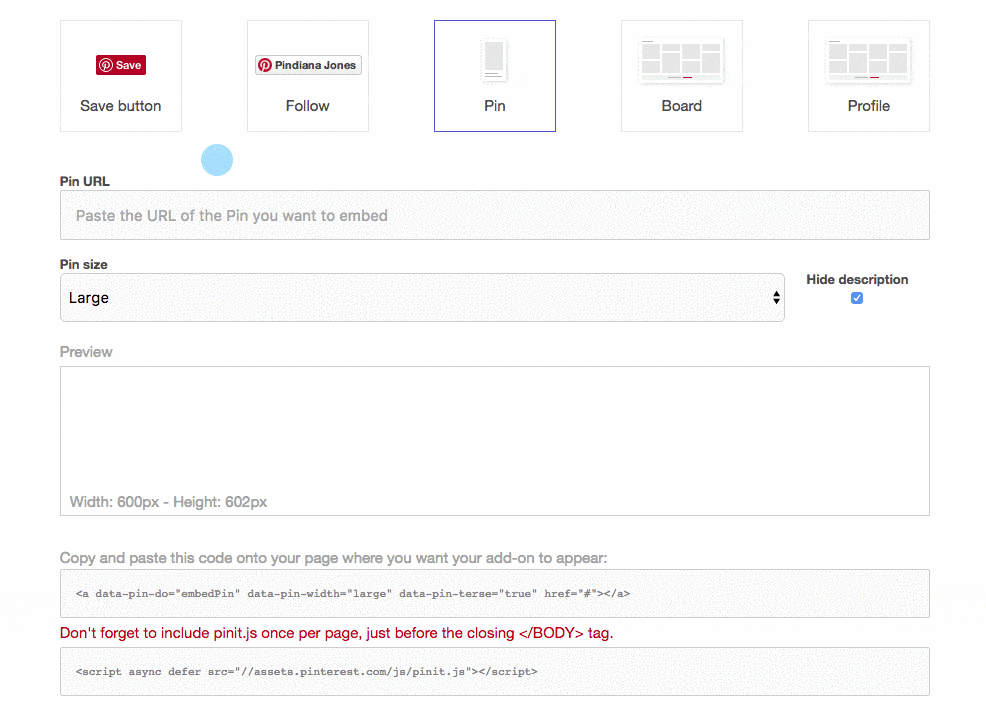This screenshot has width=986, height=724.
Task: Click the red pinit.js reminder text
Action: pyautogui.click(x=336, y=633)
